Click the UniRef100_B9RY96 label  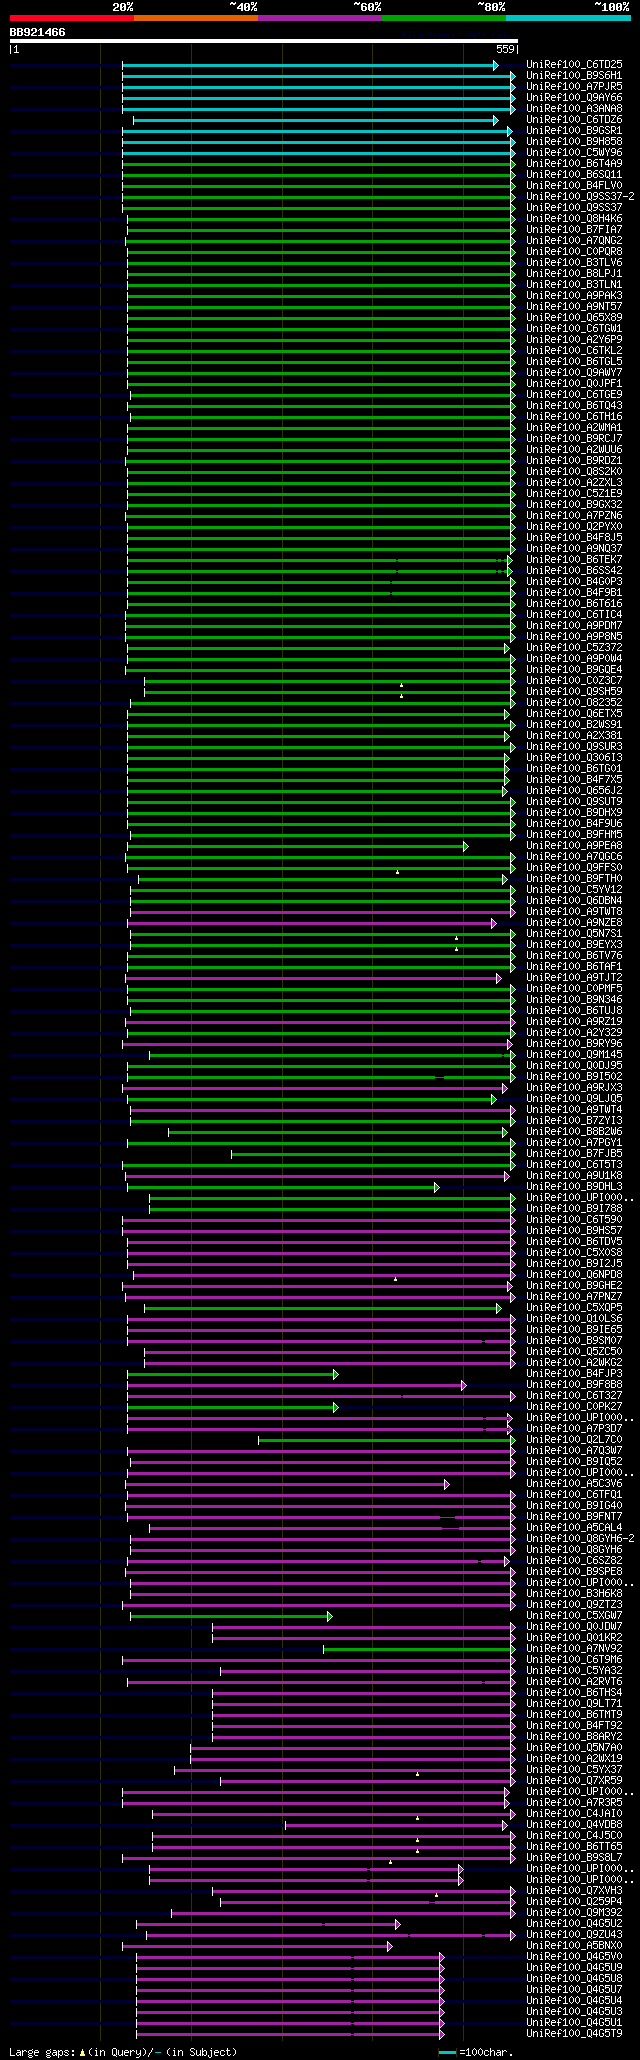(x=574, y=1044)
